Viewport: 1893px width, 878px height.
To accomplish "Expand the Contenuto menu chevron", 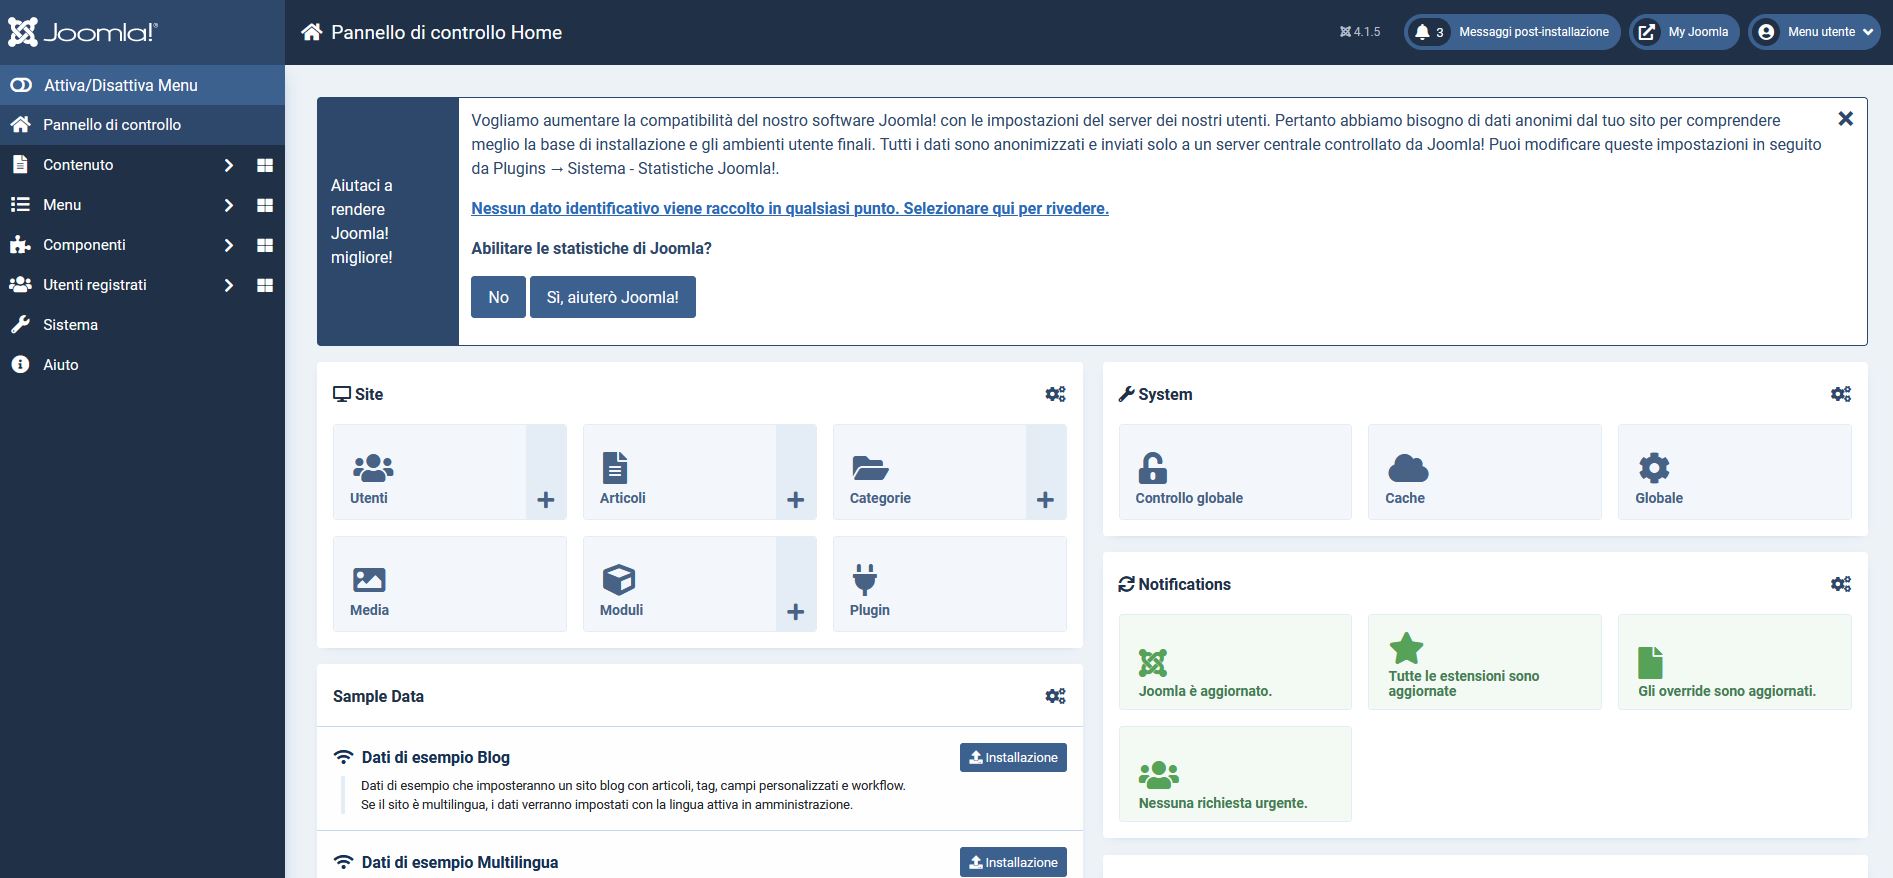I will (x=229, y=165).
